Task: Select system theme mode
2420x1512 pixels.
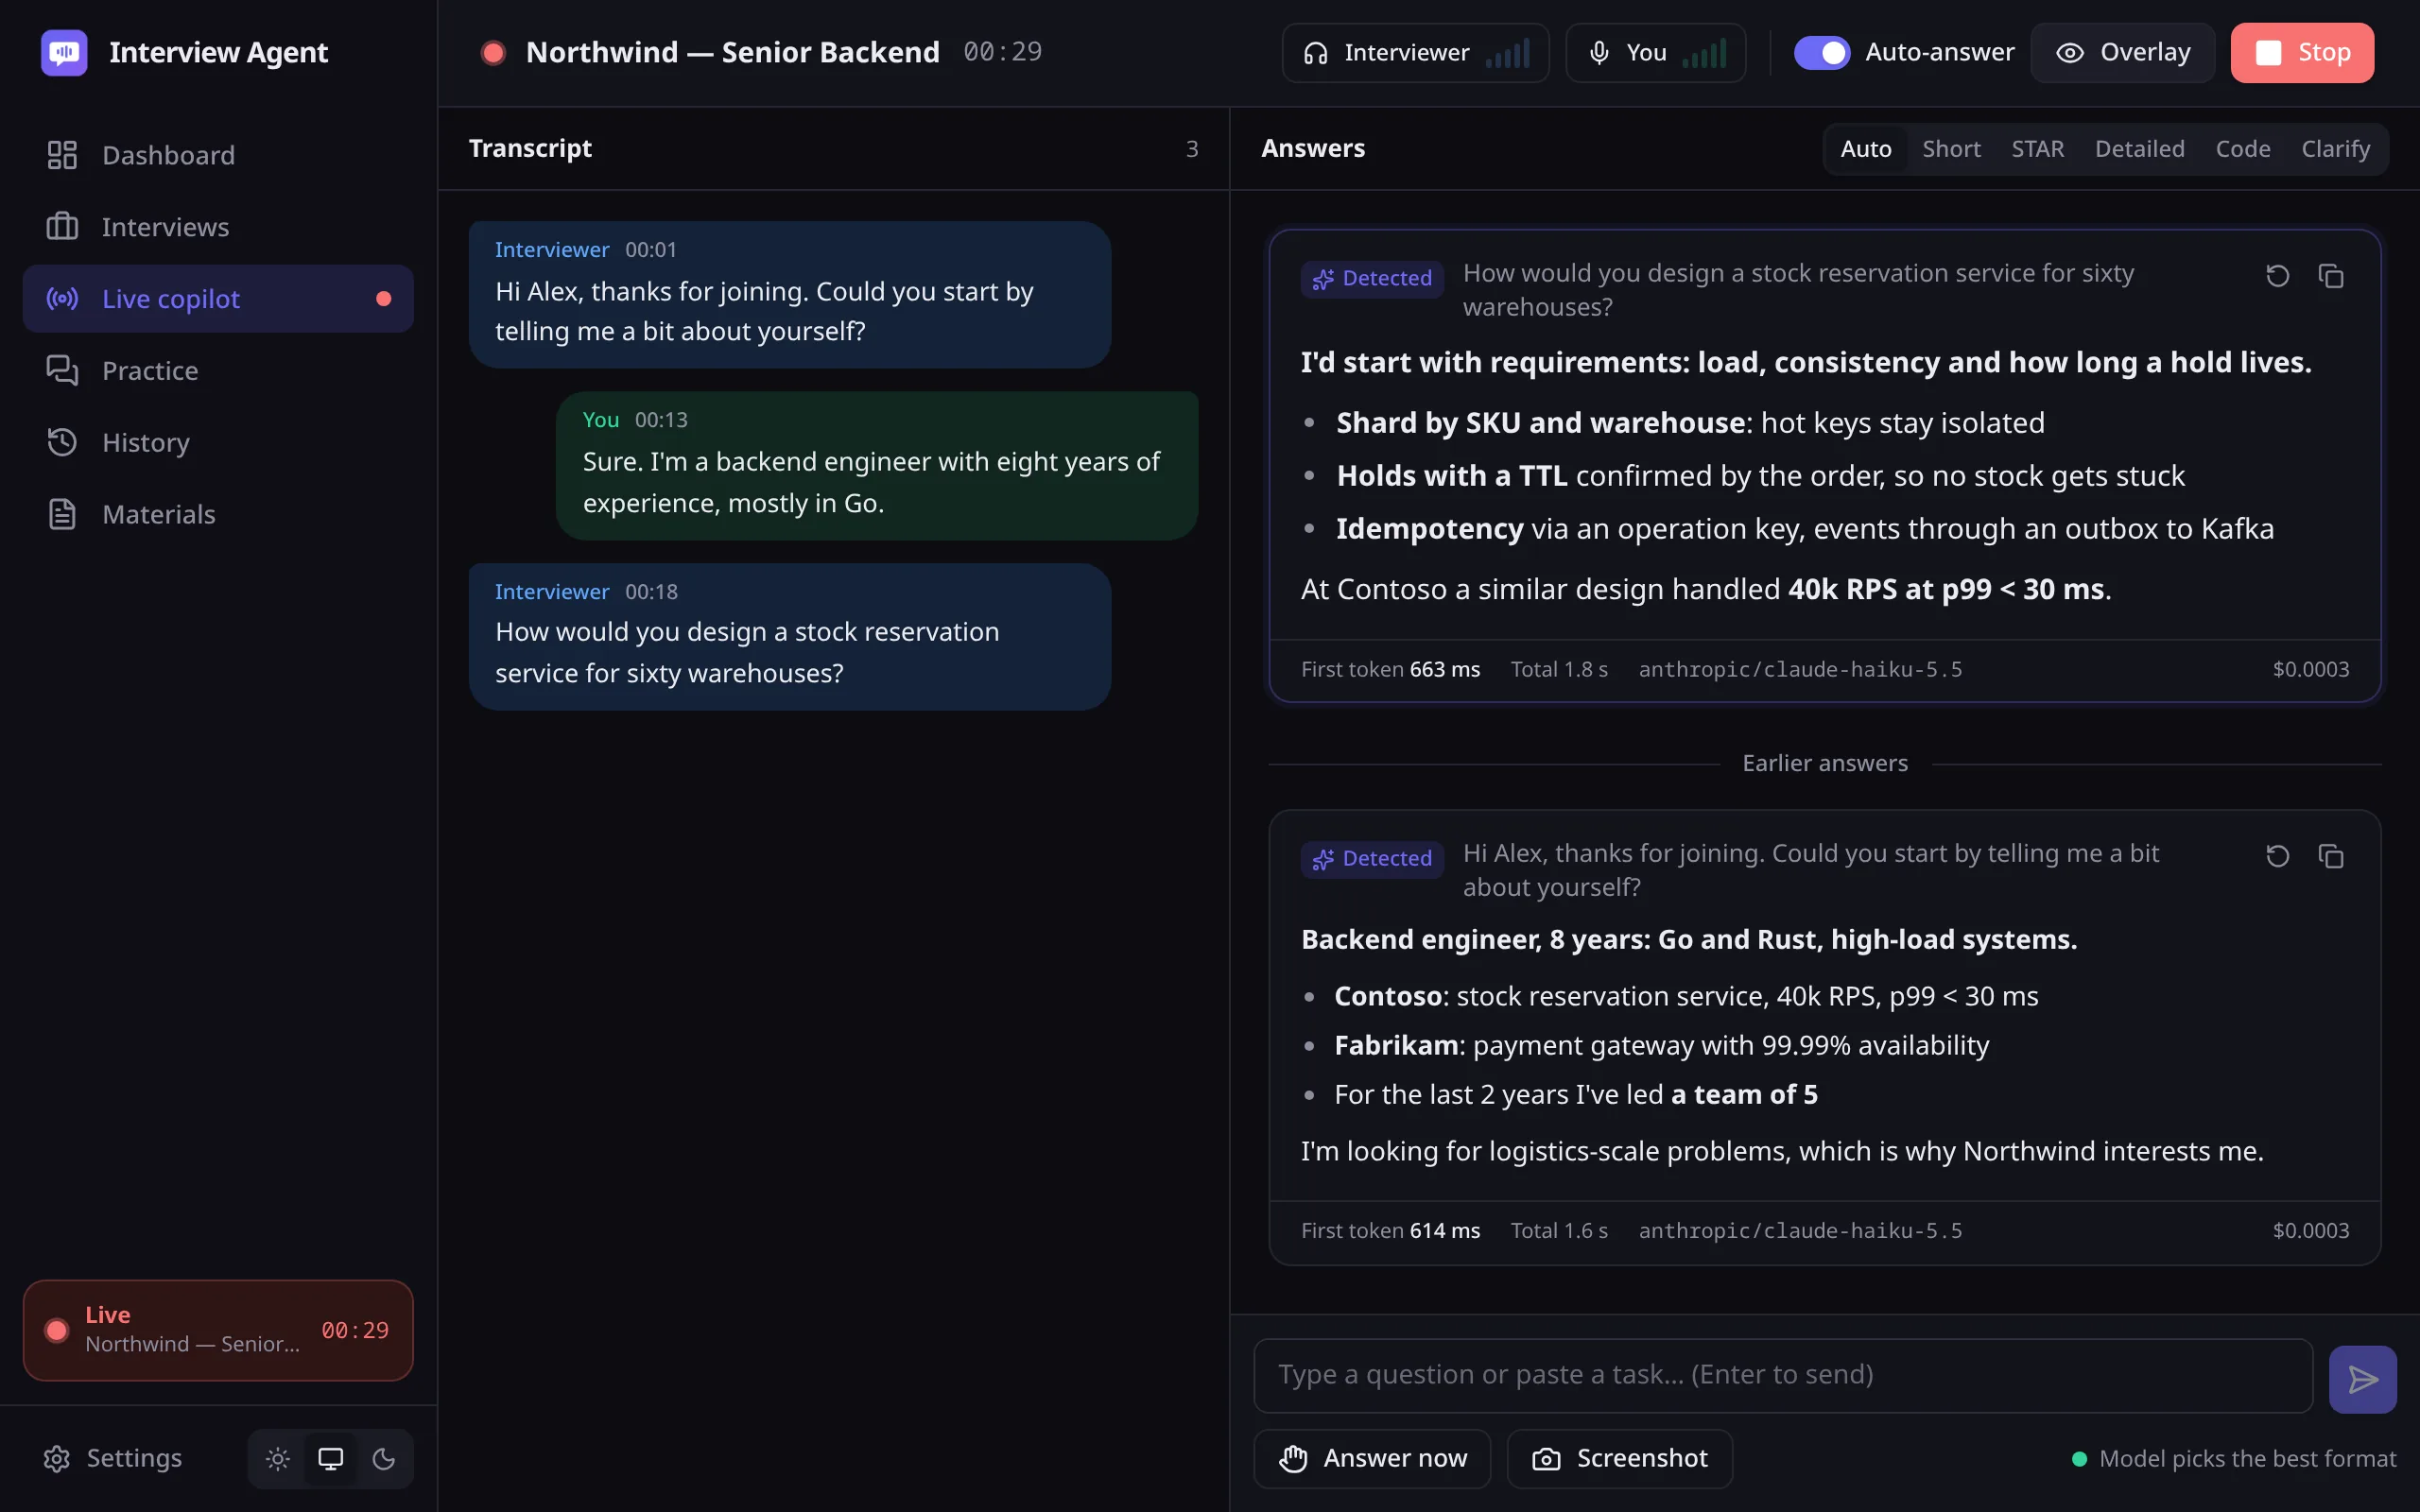Action: (331, 1459)
